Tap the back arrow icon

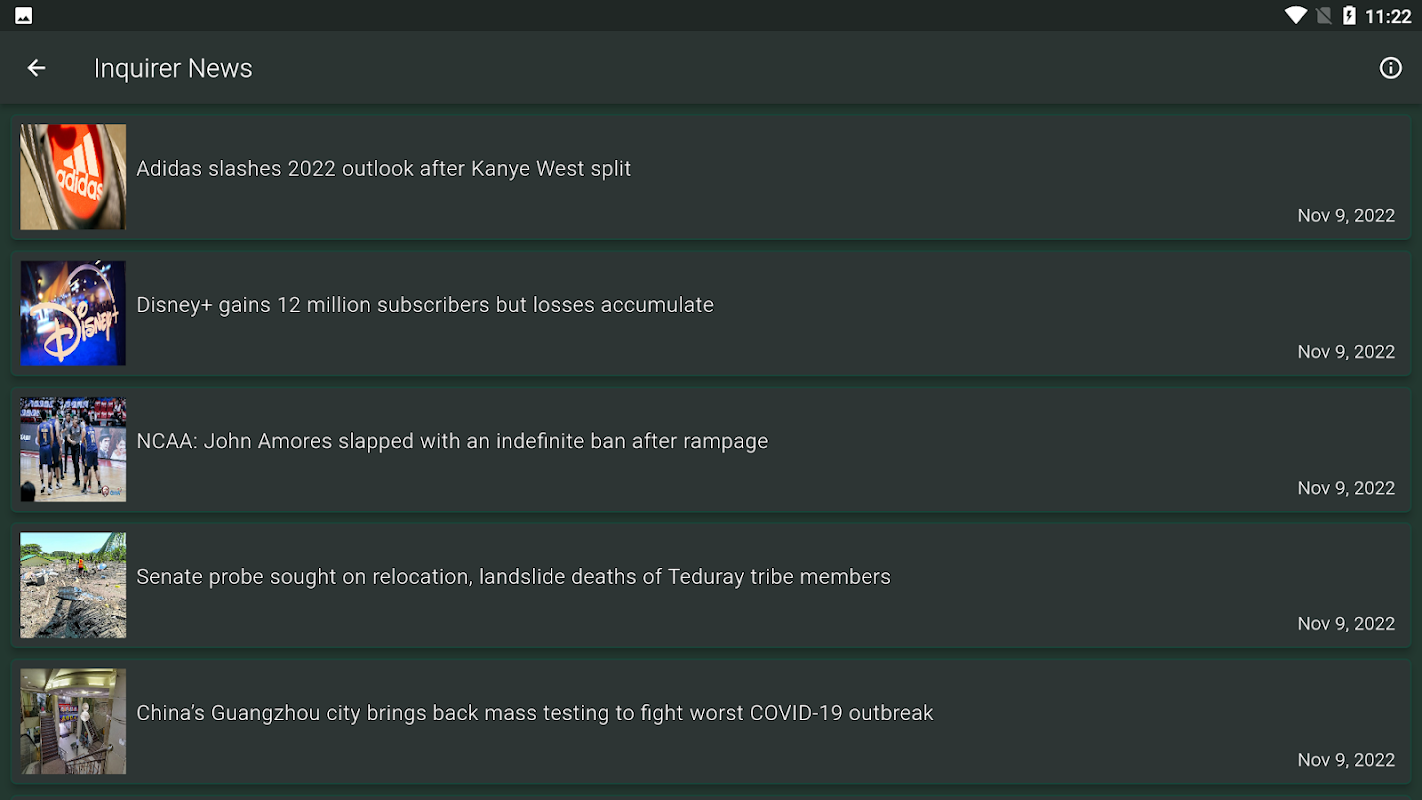pos(36,68)
